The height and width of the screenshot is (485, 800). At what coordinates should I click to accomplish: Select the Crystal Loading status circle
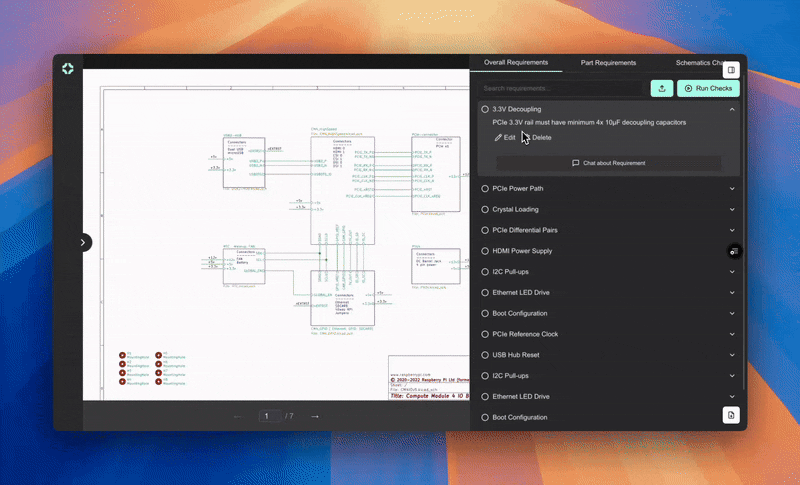(x=485, y=209)
